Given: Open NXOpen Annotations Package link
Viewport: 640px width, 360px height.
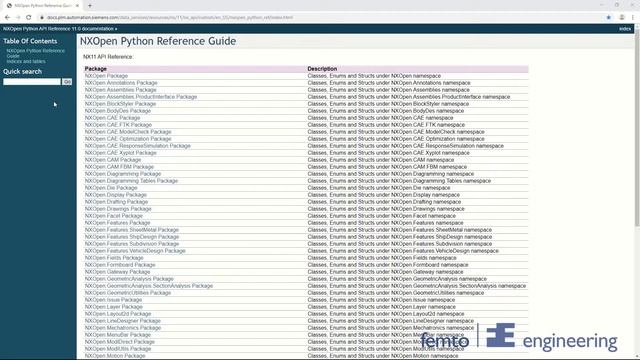Looking at the screenshot, I should coord(121,83).
